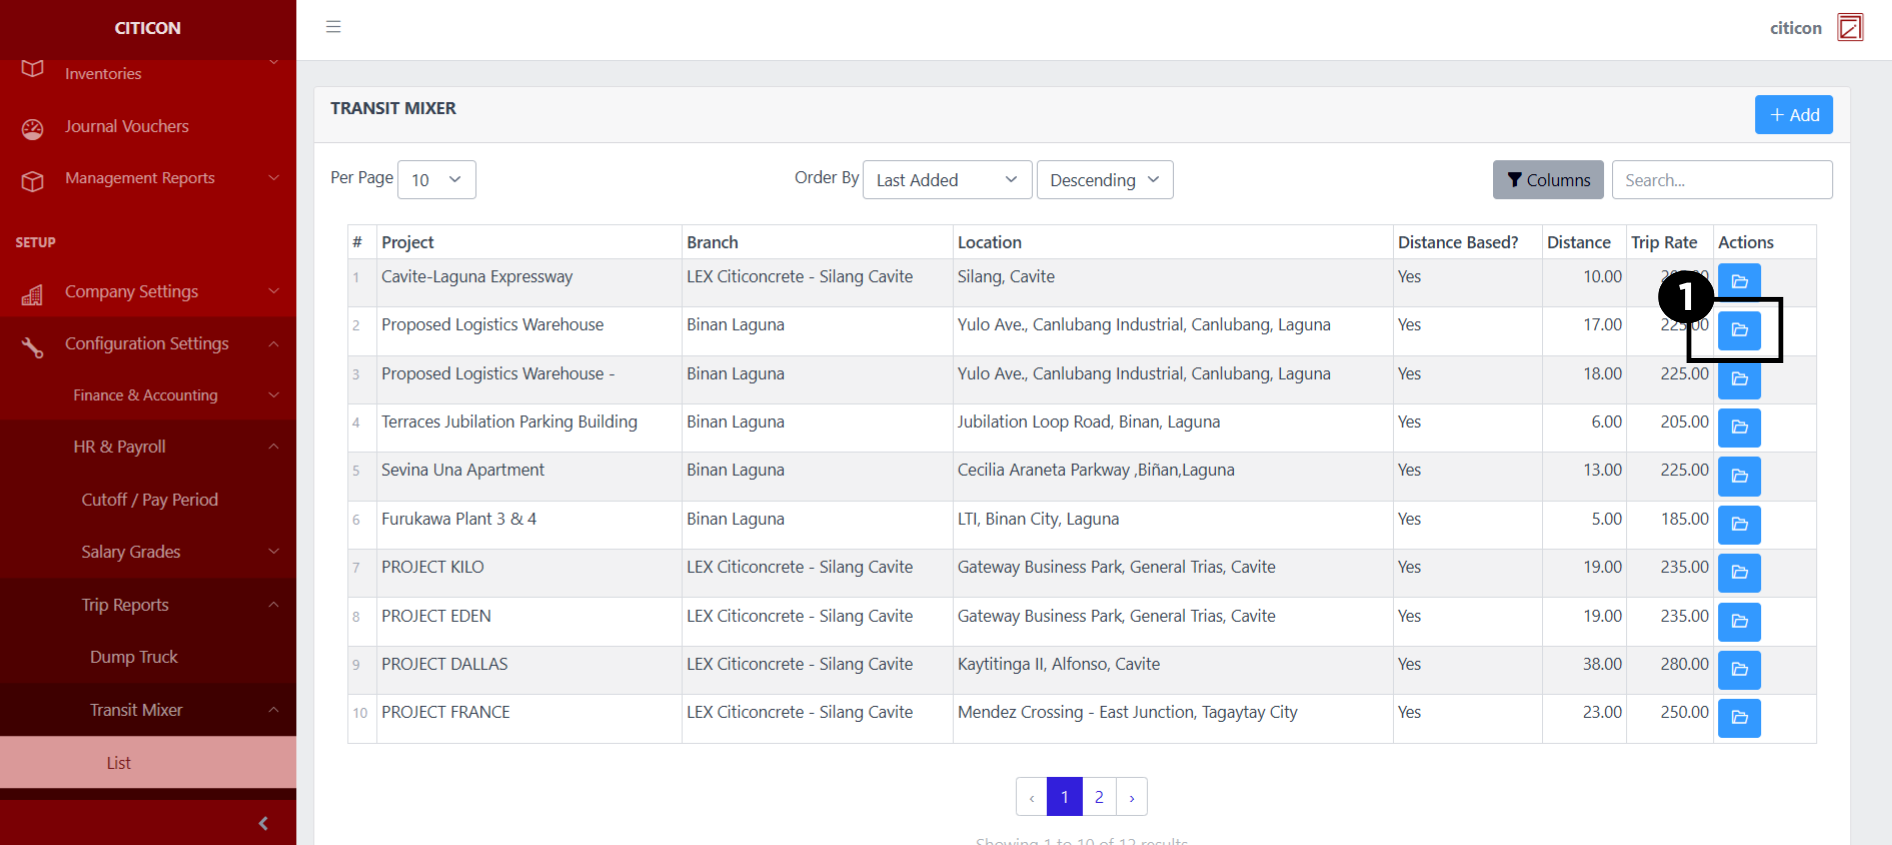Click the hamburger menu icon

pyautogui.click(x=333, y=27)
